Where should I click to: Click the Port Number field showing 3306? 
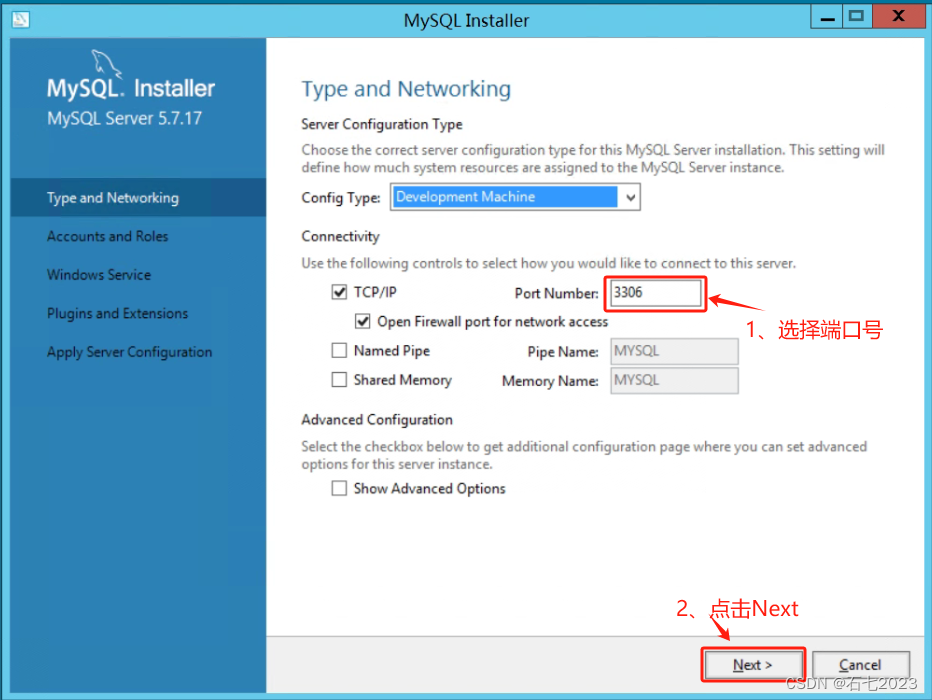coord(655,293)
